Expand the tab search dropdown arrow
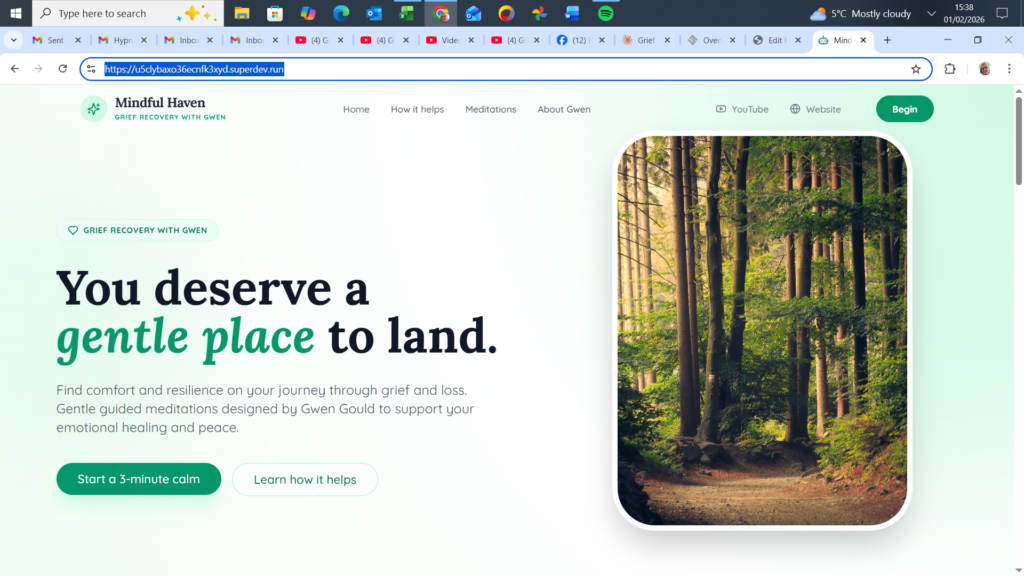Viewport: 1024px width, 576px height. pyautogui.click(x=14, y=40)
